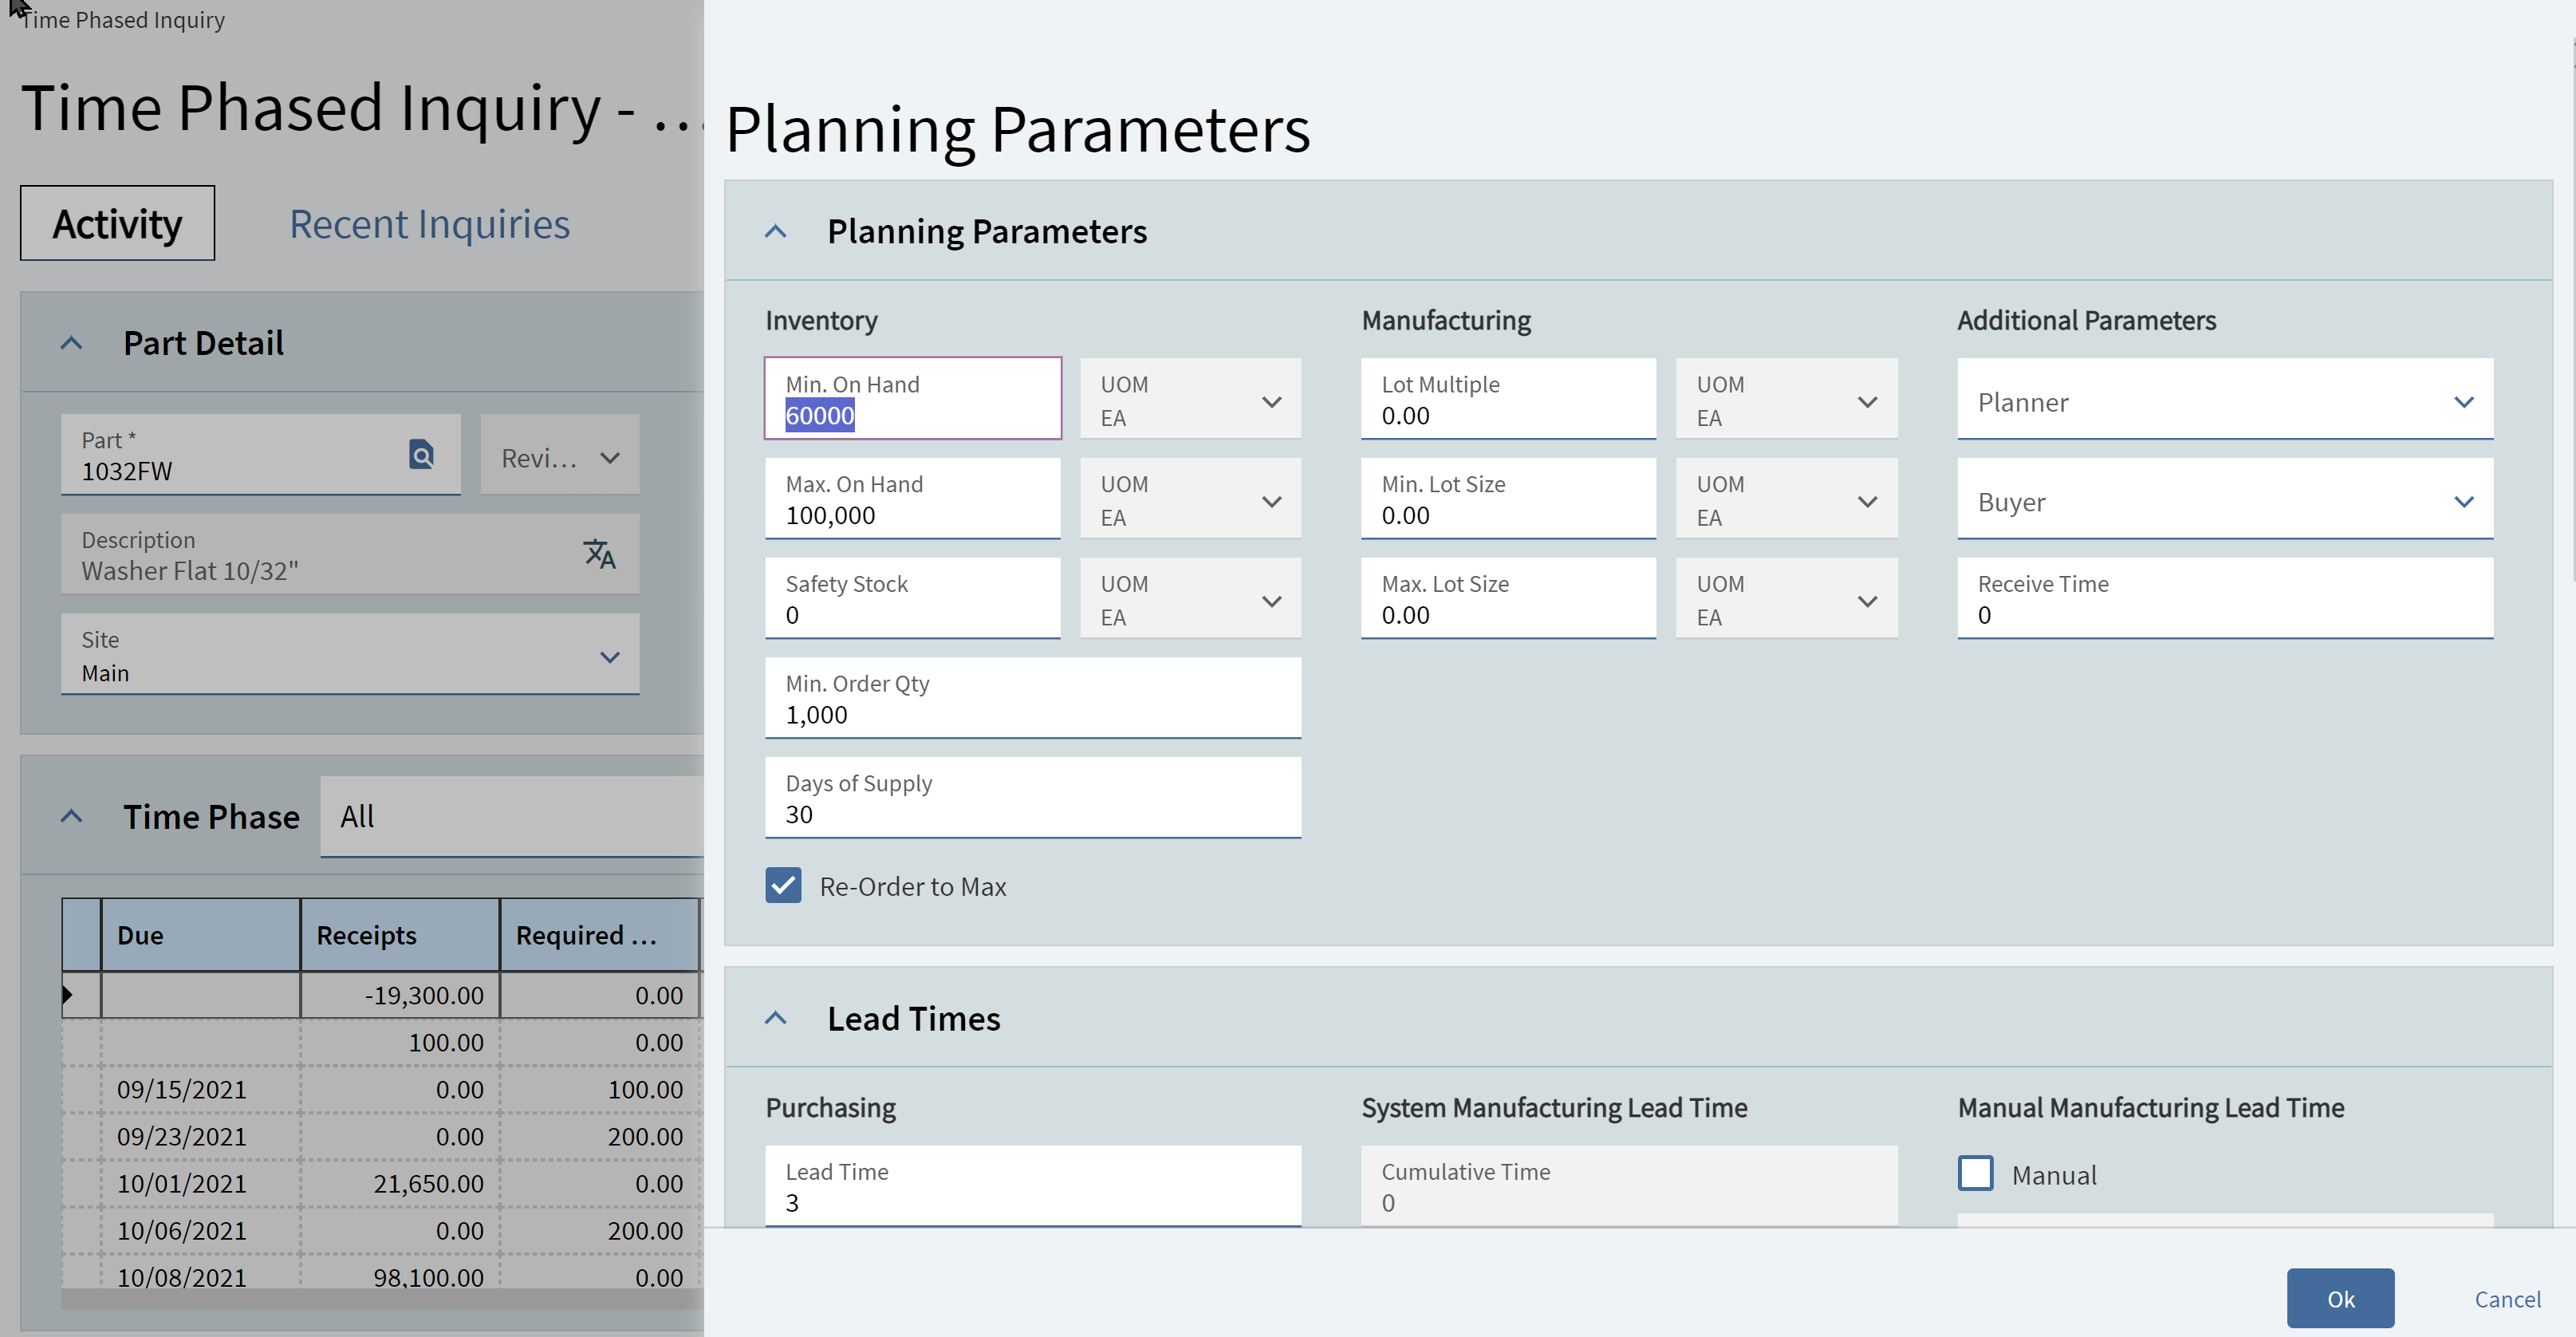The width and height of the screenshot is (2576, 1337).
Task: Click the Min. On Hand field
Action: pos(912,399)
